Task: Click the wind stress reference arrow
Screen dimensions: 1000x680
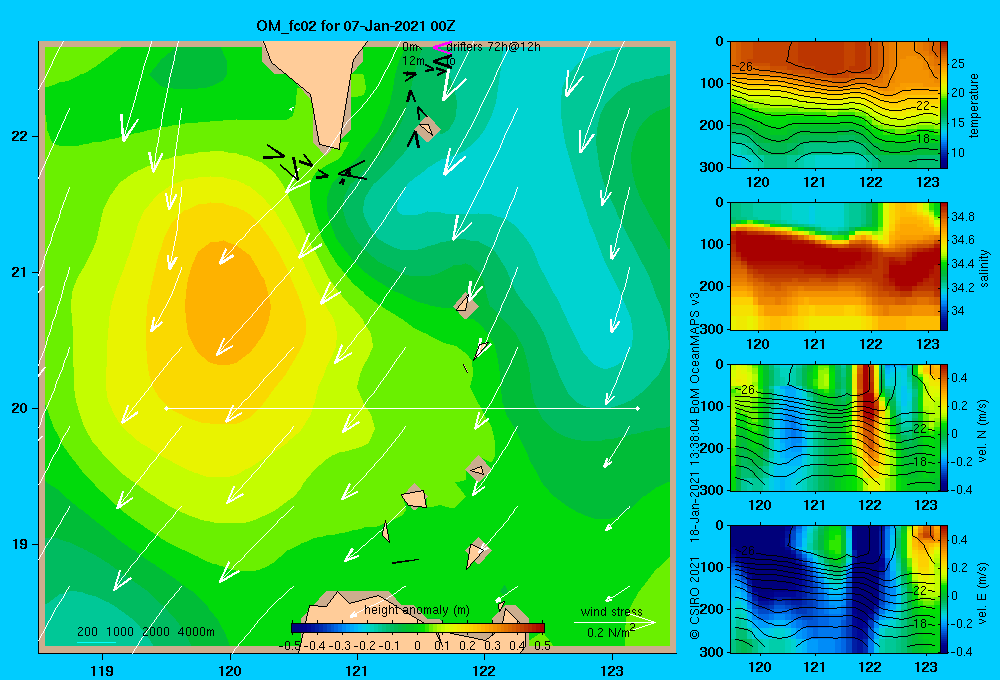Action: (614, 622)
